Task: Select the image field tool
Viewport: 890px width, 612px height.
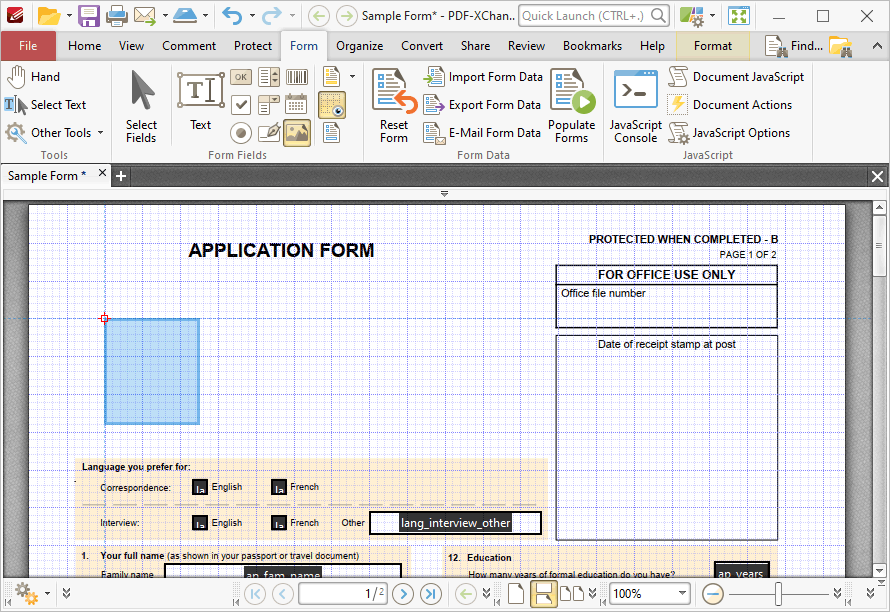Action: pos(297,133)
